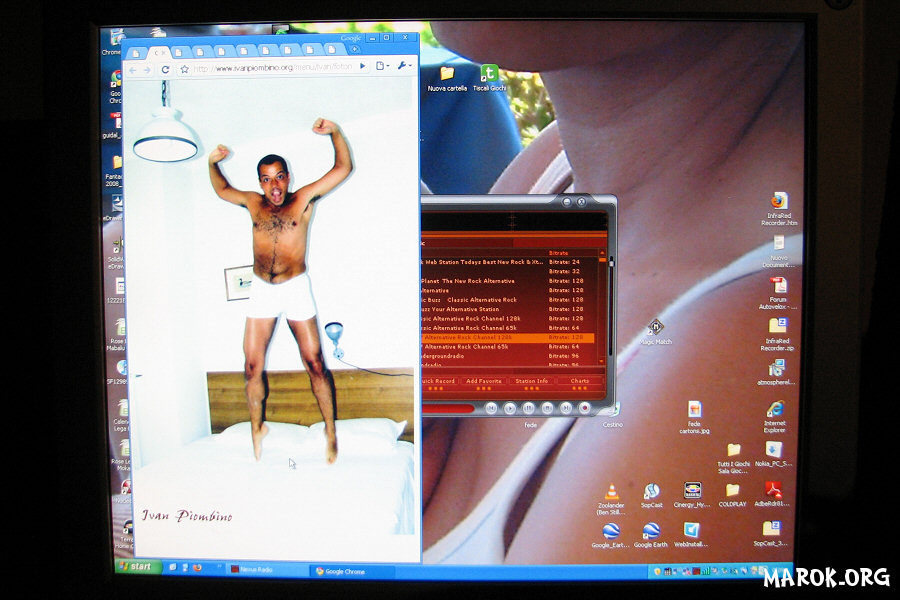Stop playback in the radio player
The image size is (900, 600).
(x=548, y=408)
